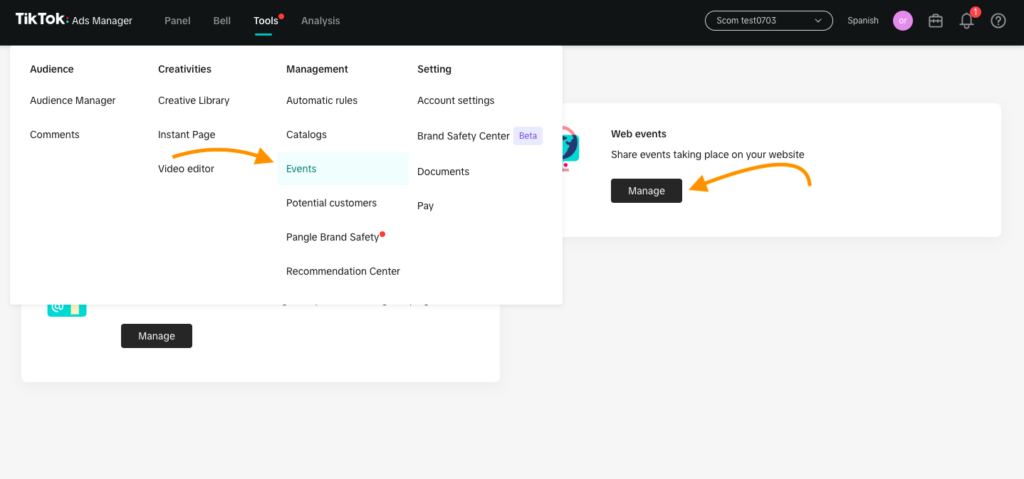Open Documents under Setting
This screenshot has height=479, width=1024.
click(x=443, y=172)
